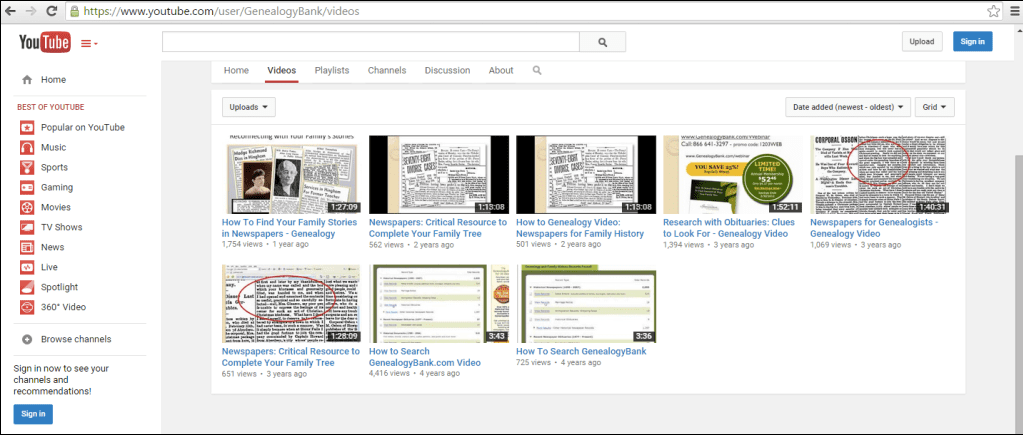Click the YouTube logo

coord(44,43)
